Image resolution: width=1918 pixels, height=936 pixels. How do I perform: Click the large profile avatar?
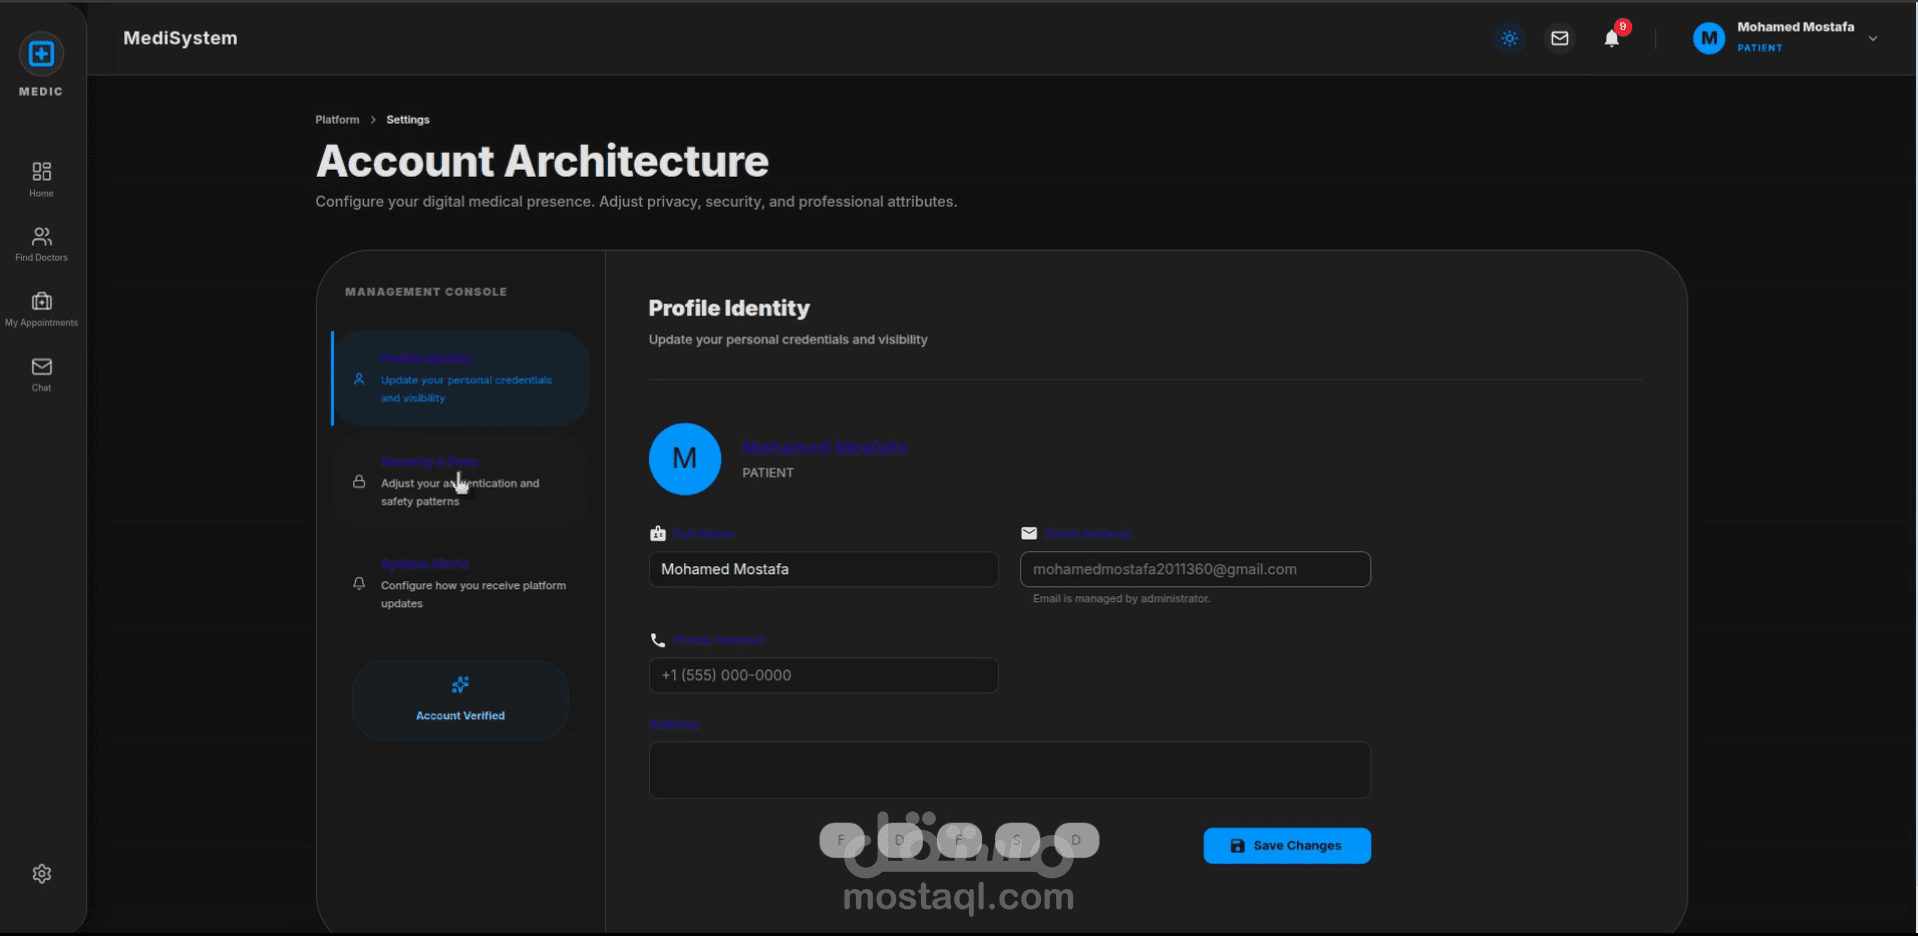coord(685,459)
